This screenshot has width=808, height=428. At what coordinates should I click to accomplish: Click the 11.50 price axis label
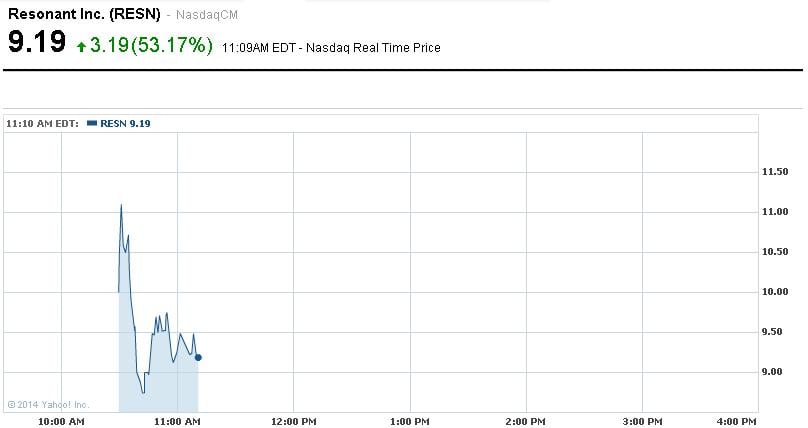(776, 173)
